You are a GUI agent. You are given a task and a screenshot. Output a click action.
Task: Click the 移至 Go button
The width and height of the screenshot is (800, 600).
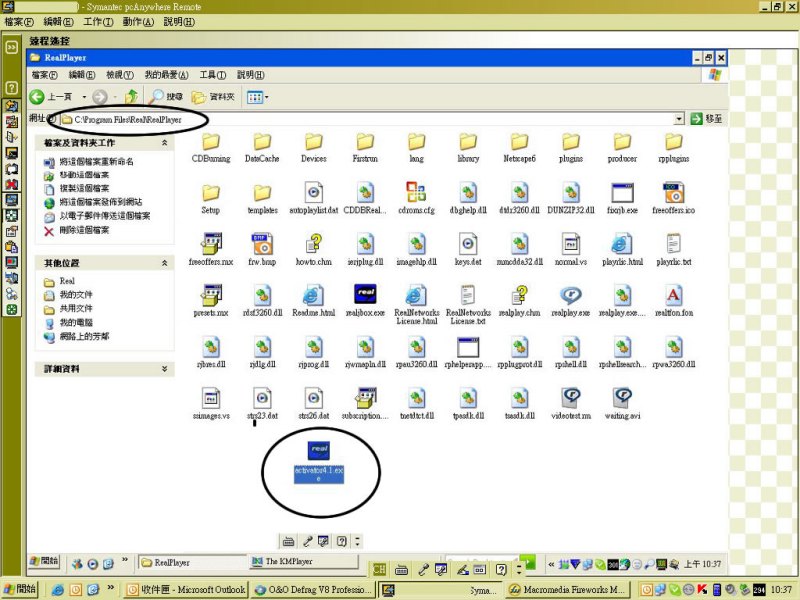coord(706,119)
